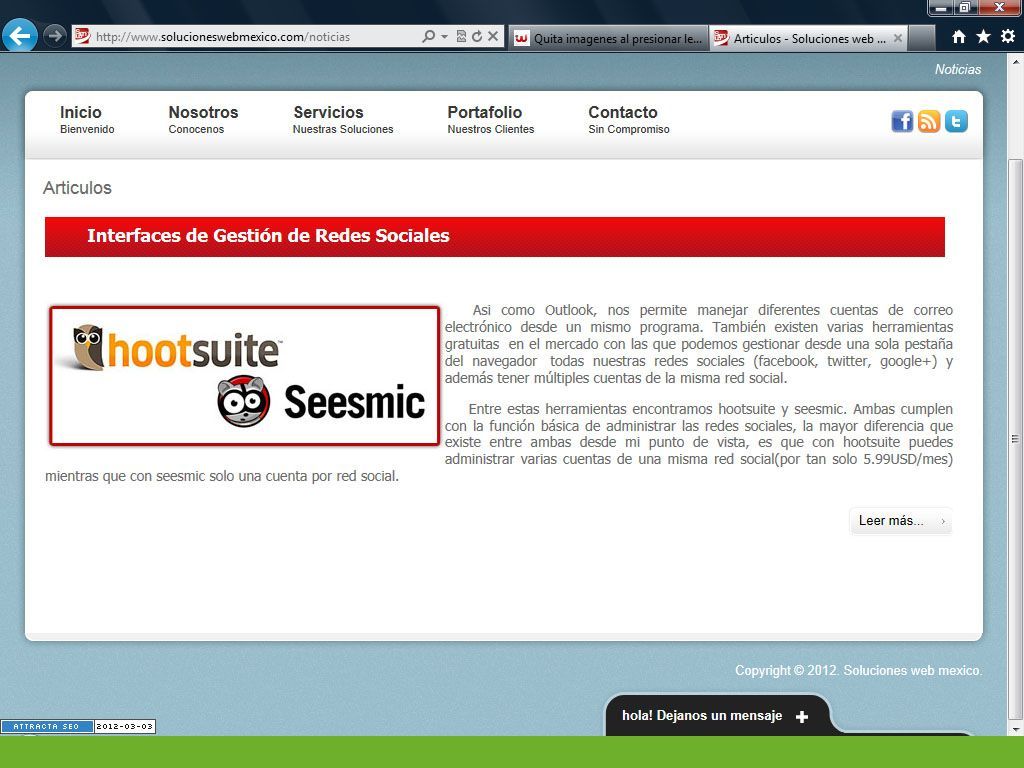Open the Inicio Bienvenido menu item
This screenshot has width=1024, height=768.
click(87, 120)
